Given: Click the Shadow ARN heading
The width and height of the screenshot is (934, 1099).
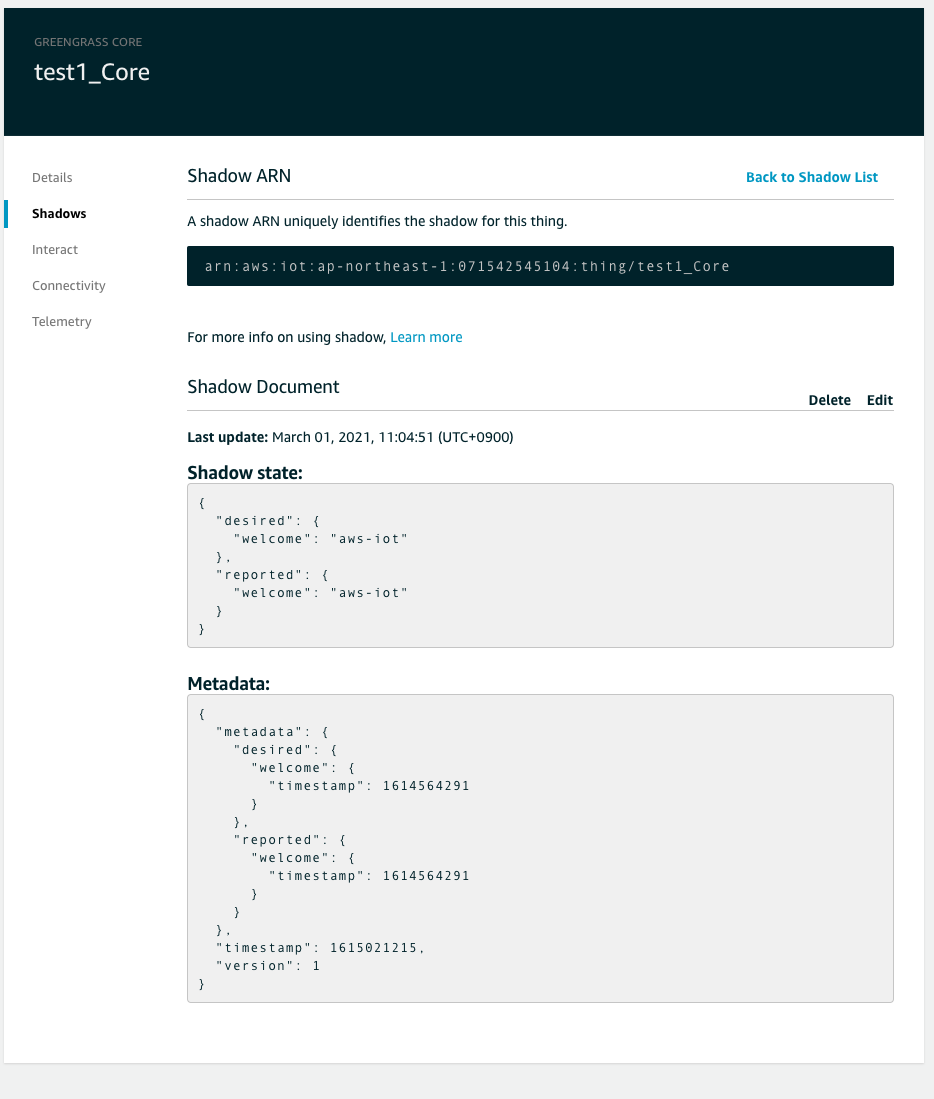Looking at the screenshot, I should coord(239,176).
